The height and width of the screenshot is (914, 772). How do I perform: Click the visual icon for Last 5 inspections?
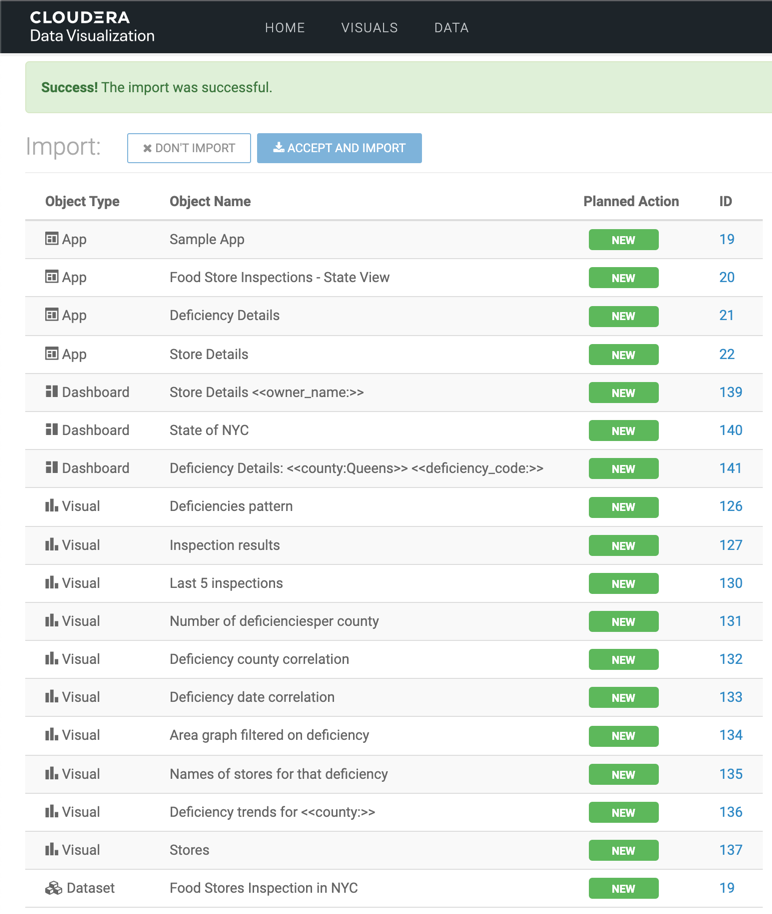click(52, 583)
